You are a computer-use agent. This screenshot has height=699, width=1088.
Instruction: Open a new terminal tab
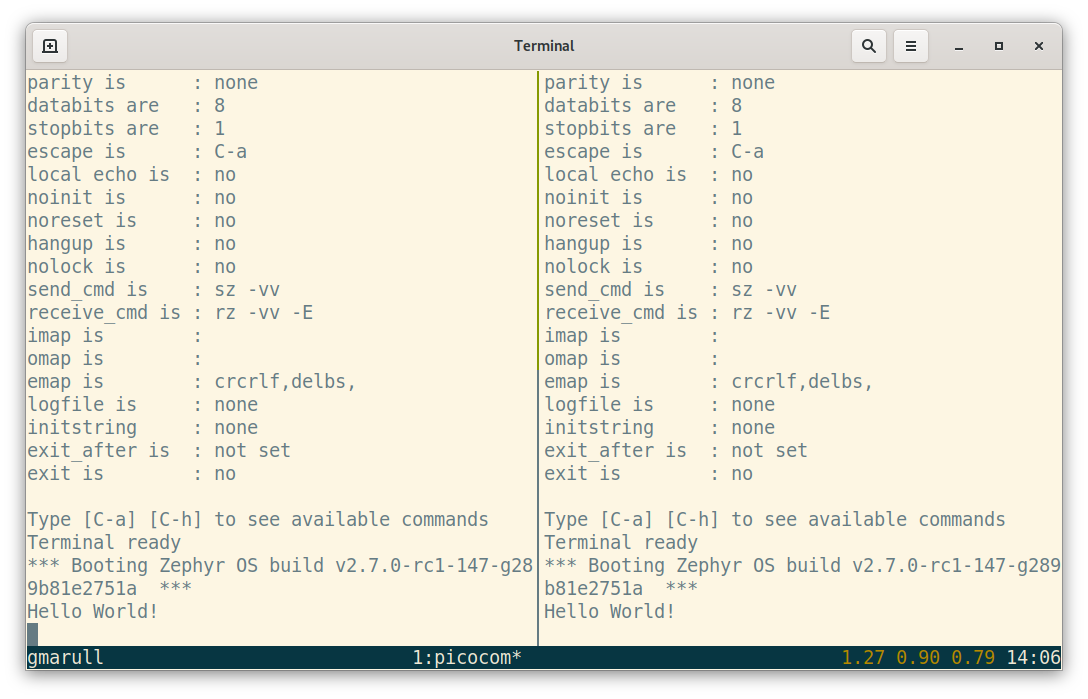(x=50, y=46)
